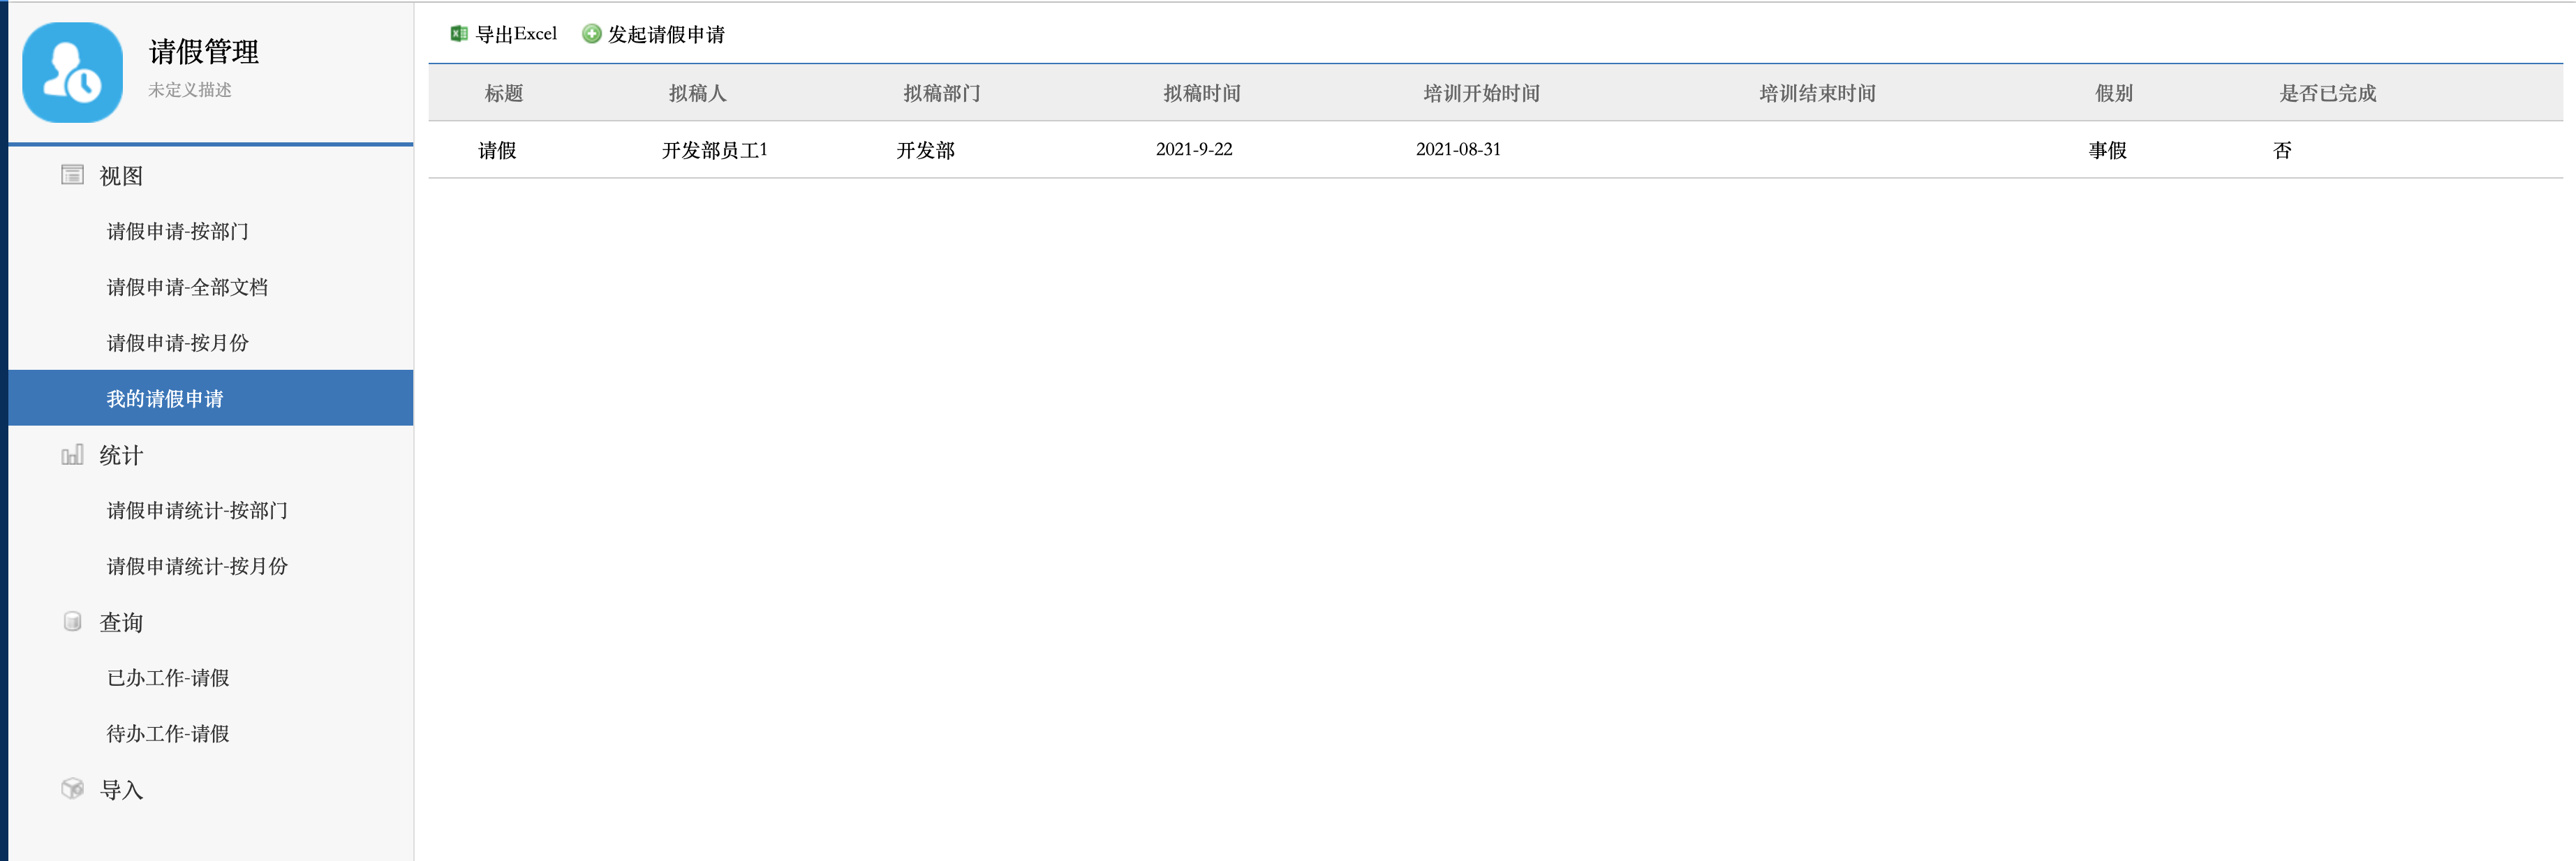
Task: Open the 请假 record title cell
Action: [497, 150]
